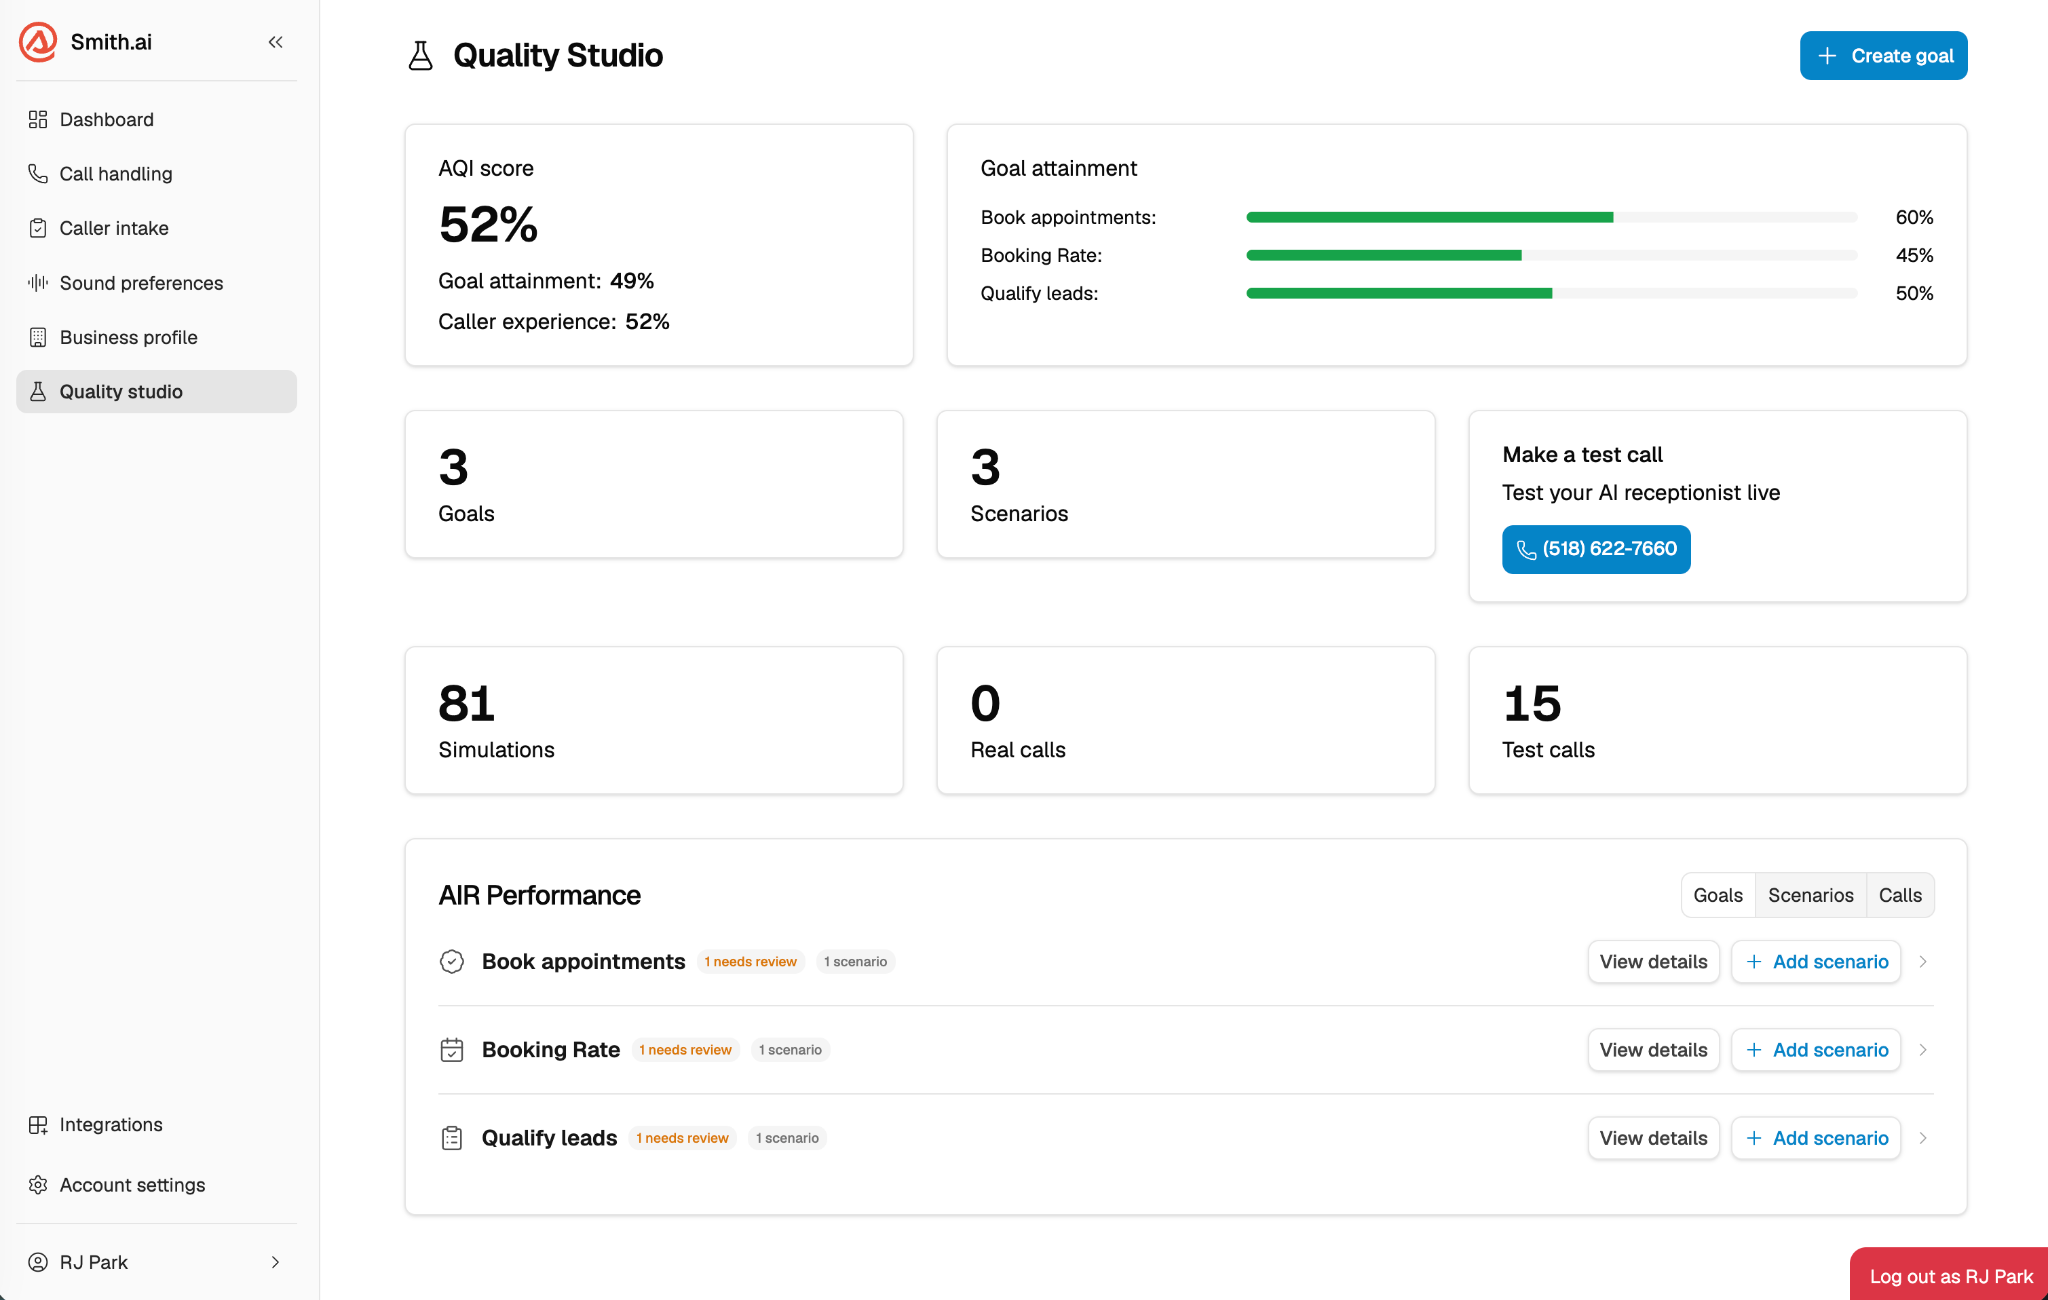Click the Caller intake clipboard icon
The height and width of the screenshot is (1300, 2048).
pyautogui.click(x=38, y=228)
